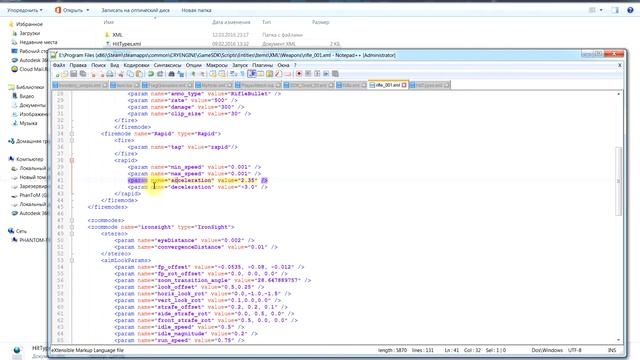This screenshot has width=640, height=360.
Task: Click the Open file toolbar icon
Action: click(65, 74)
